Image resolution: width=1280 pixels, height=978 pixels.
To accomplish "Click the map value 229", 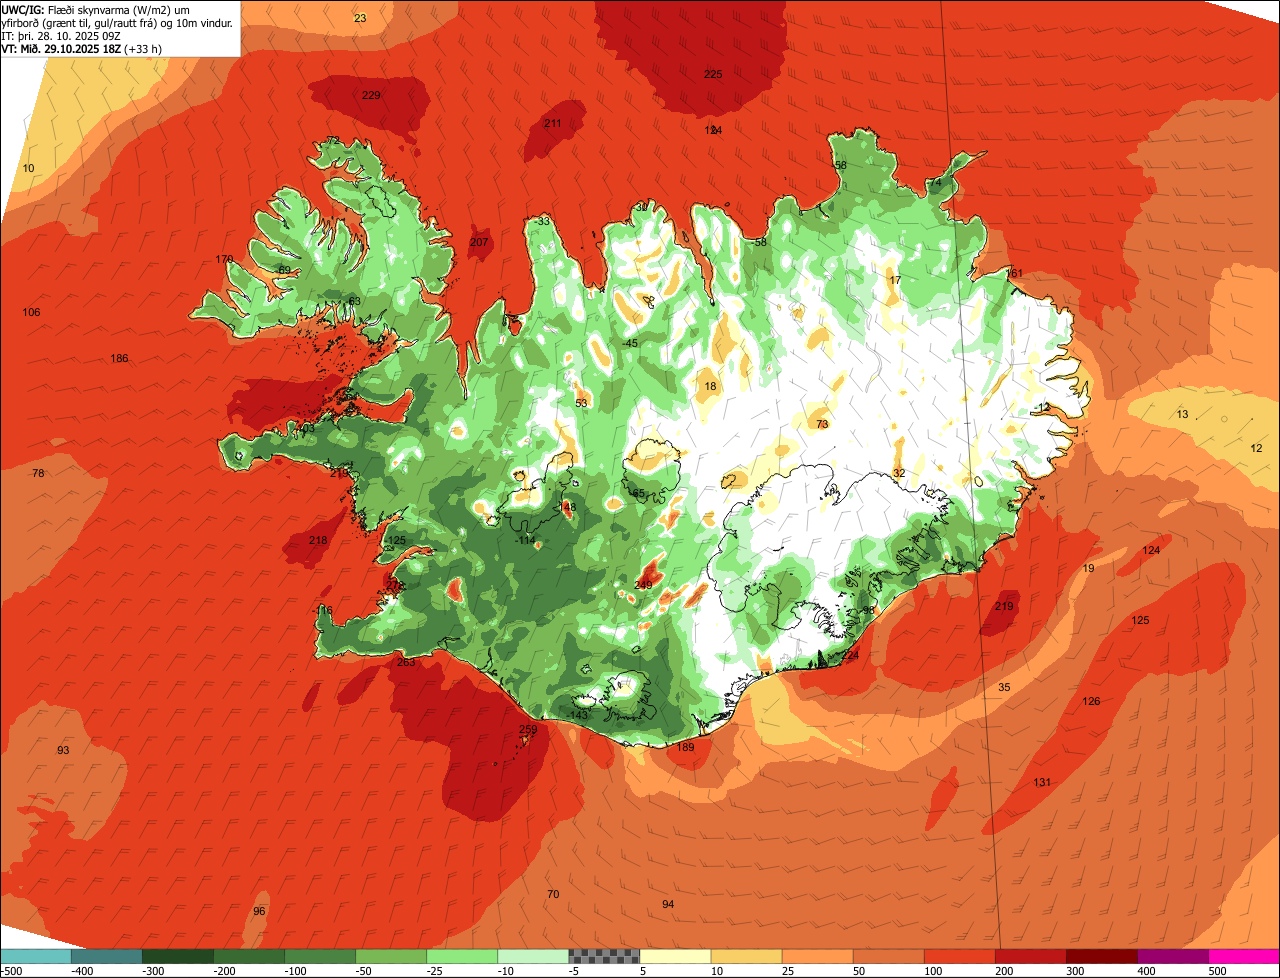I will point(371,95).
